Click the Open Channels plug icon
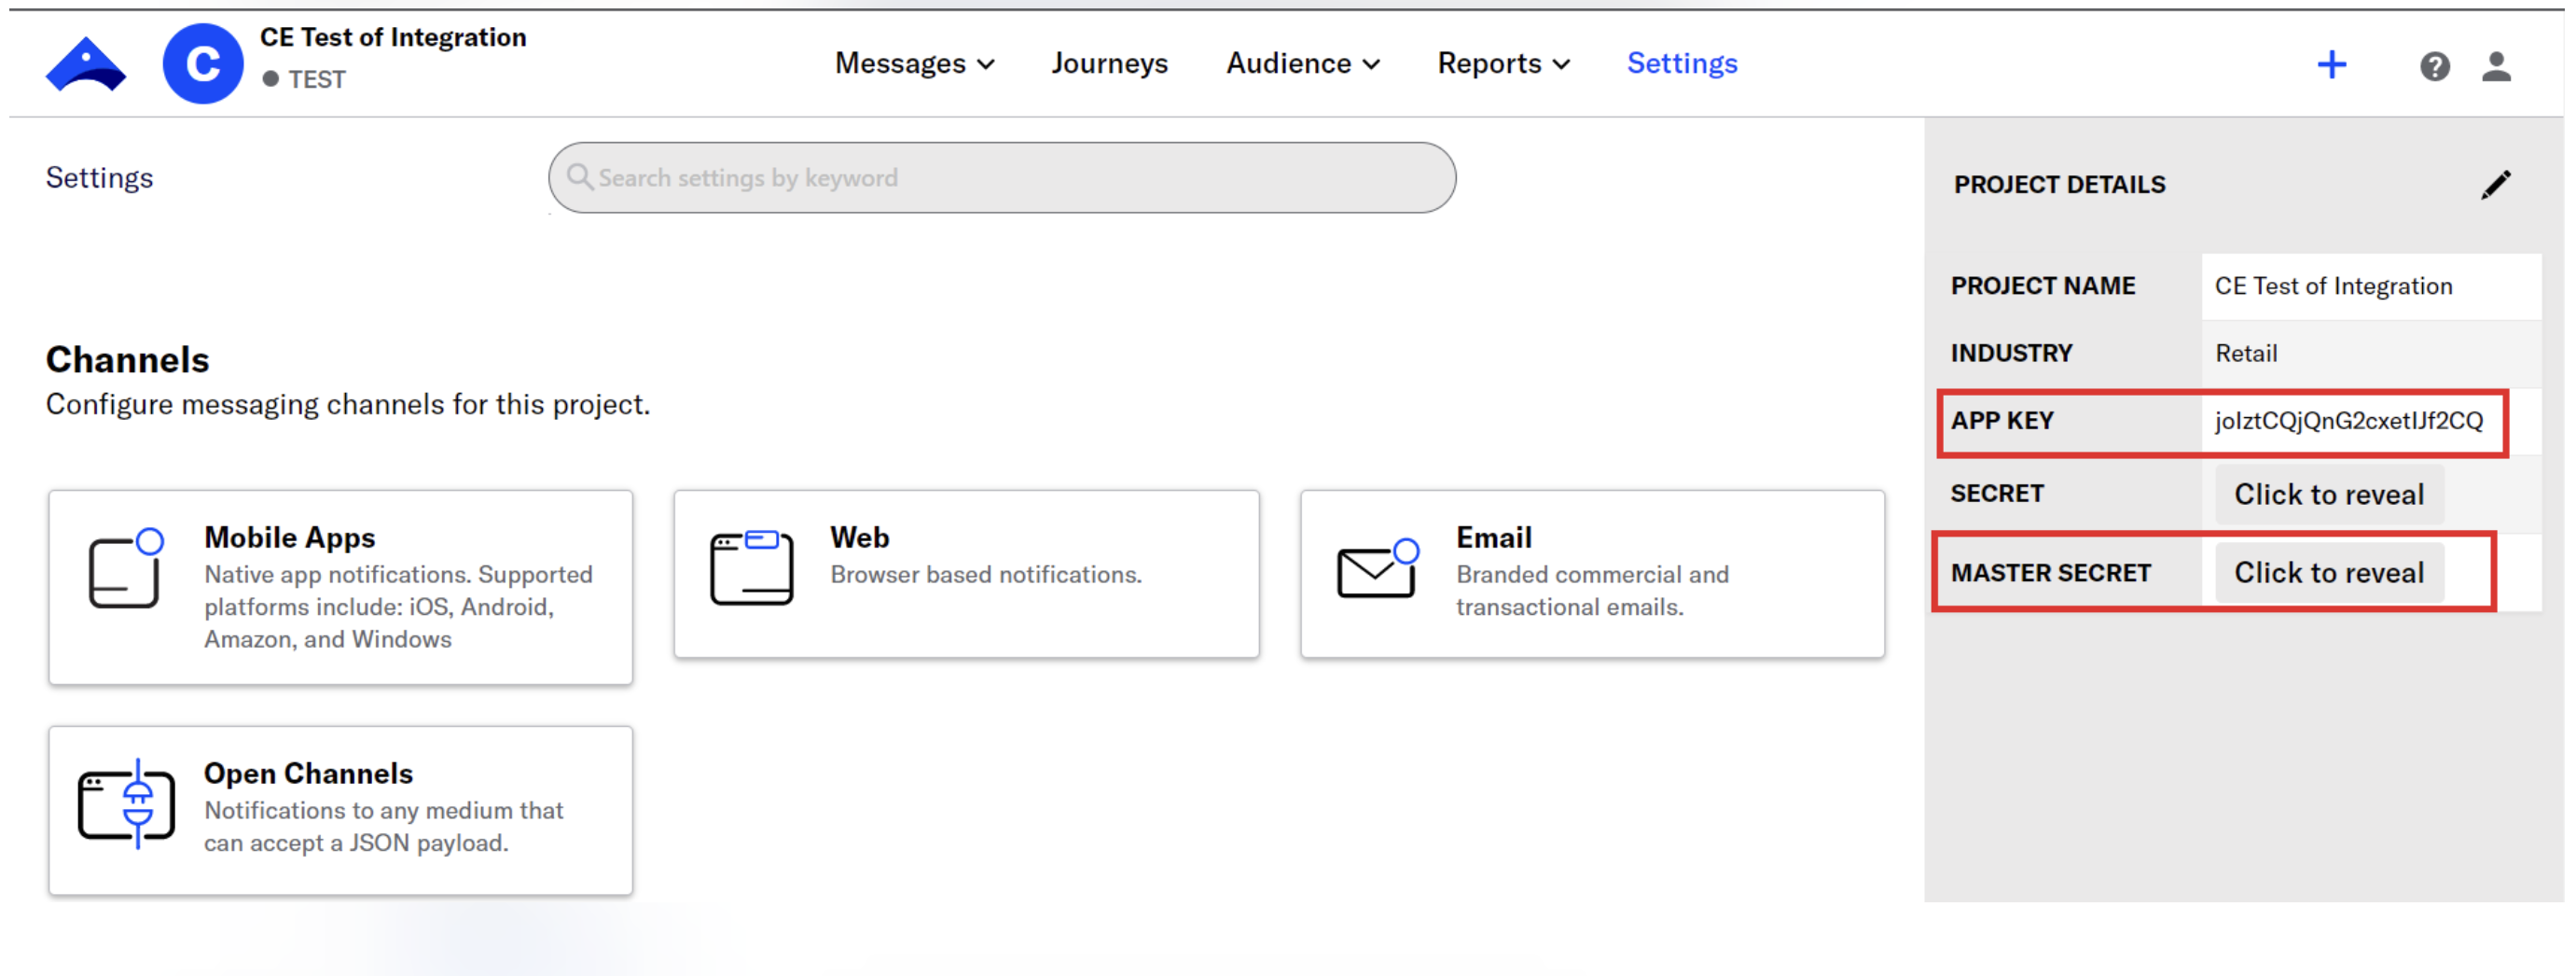The height and width of the screenshot is (976, 2576). point(126,804)
